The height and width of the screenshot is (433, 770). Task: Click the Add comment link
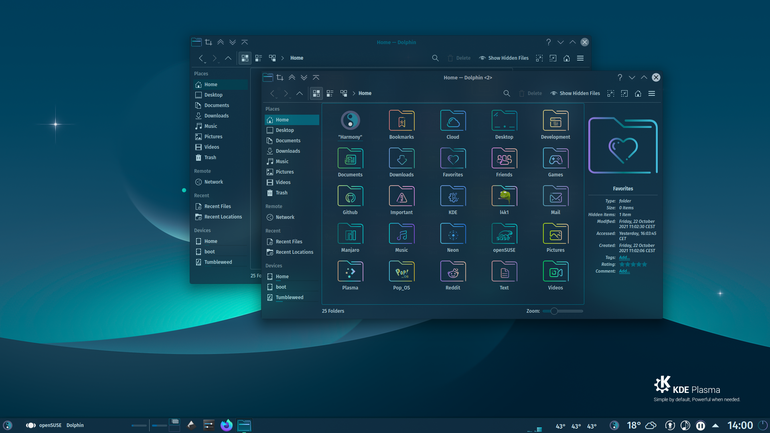point(624,271)
